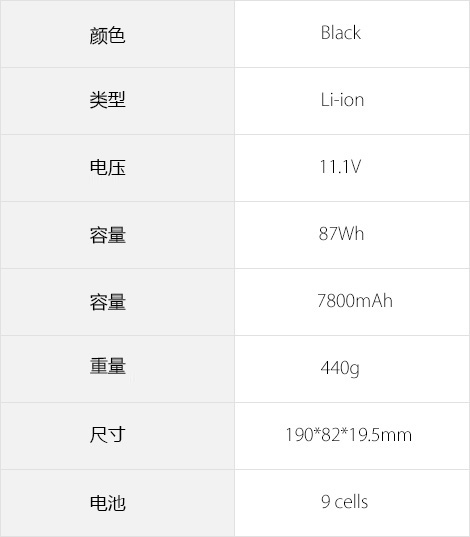Click the 重量 label cell
The height and width of the screenshot is (537, 470).
point(118,369)
